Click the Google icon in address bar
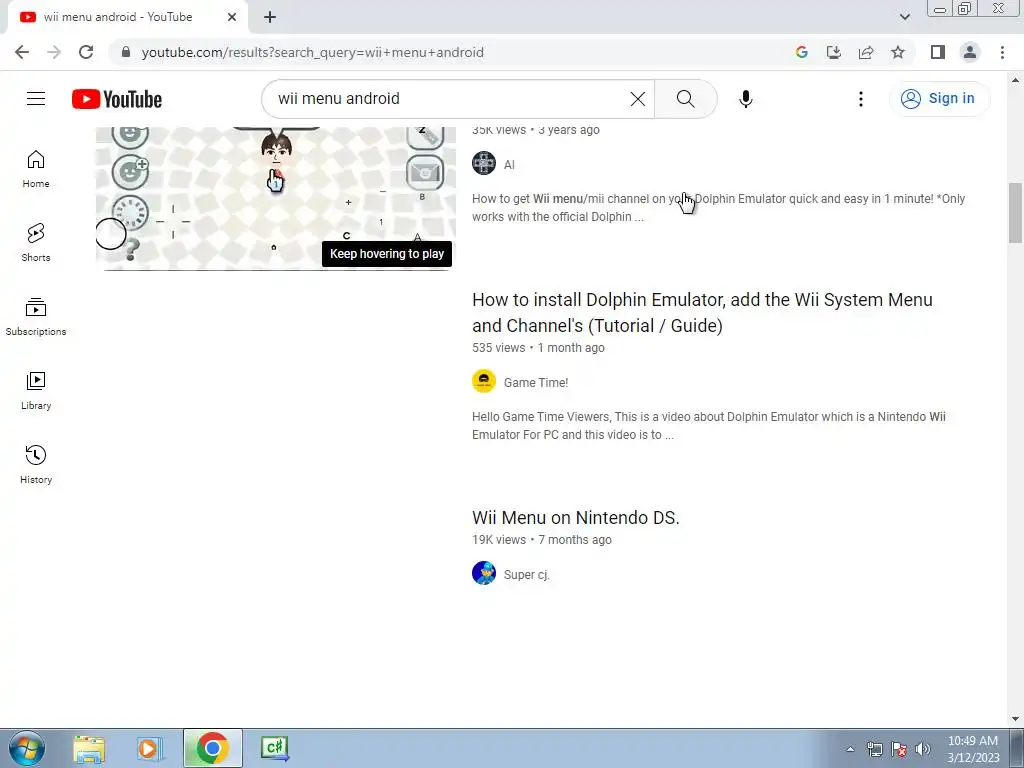Viewport: 1024px width, 768px height. click(x=801, y=52)
